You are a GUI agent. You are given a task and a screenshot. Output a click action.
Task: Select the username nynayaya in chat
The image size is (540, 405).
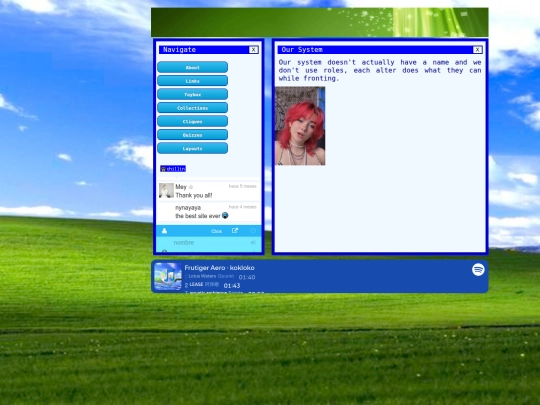tap(188, 208)
